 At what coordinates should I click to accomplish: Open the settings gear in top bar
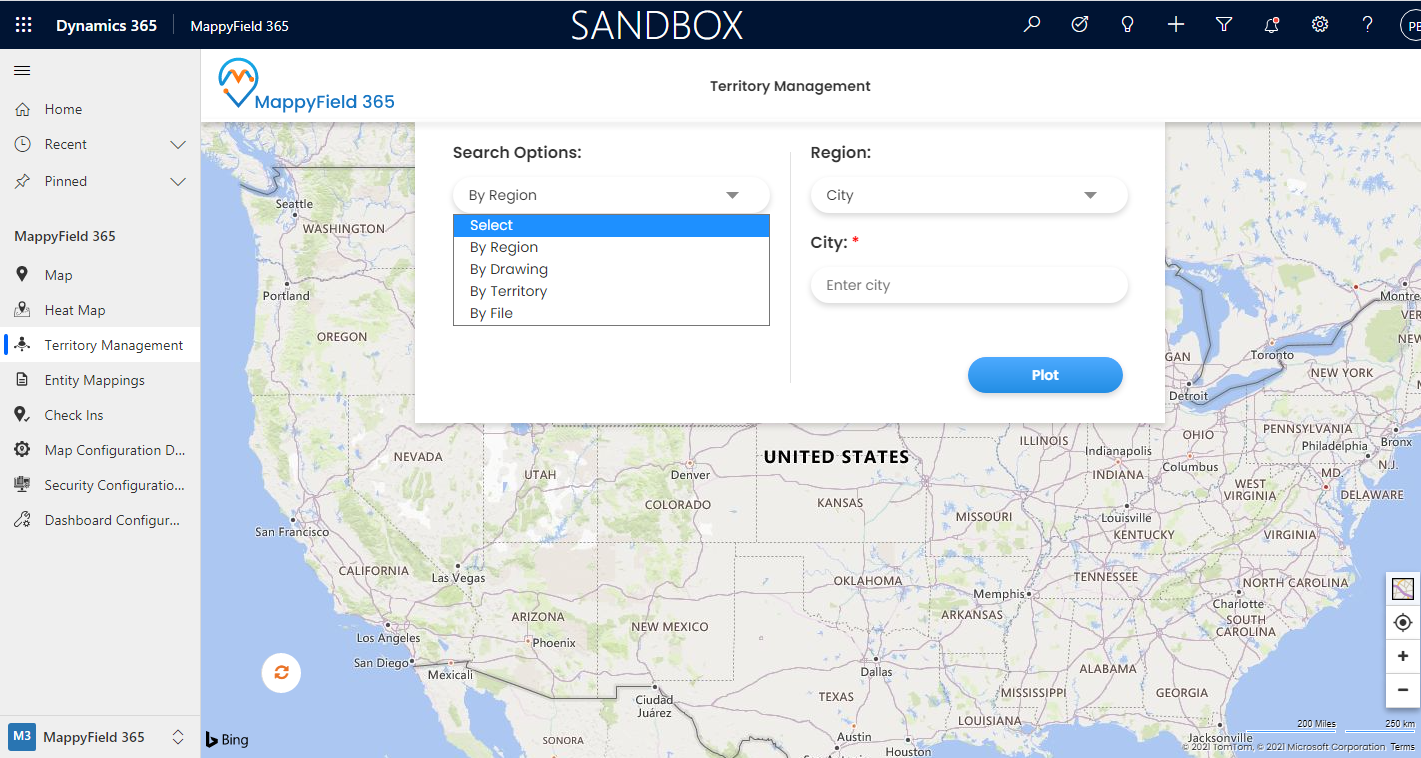[1320, 25]
